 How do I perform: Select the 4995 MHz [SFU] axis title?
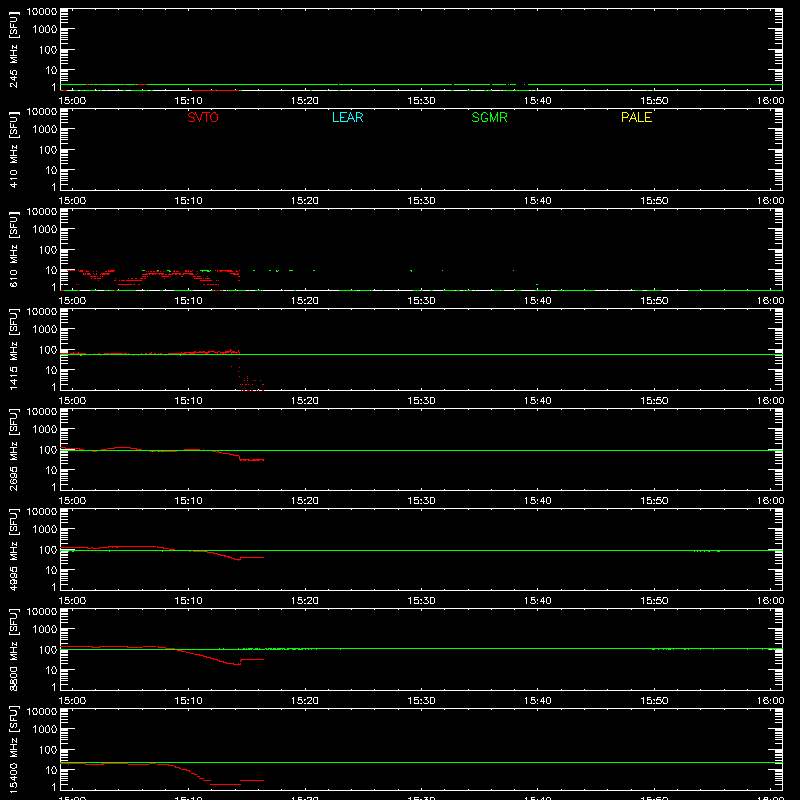click(x=14, y=549)
